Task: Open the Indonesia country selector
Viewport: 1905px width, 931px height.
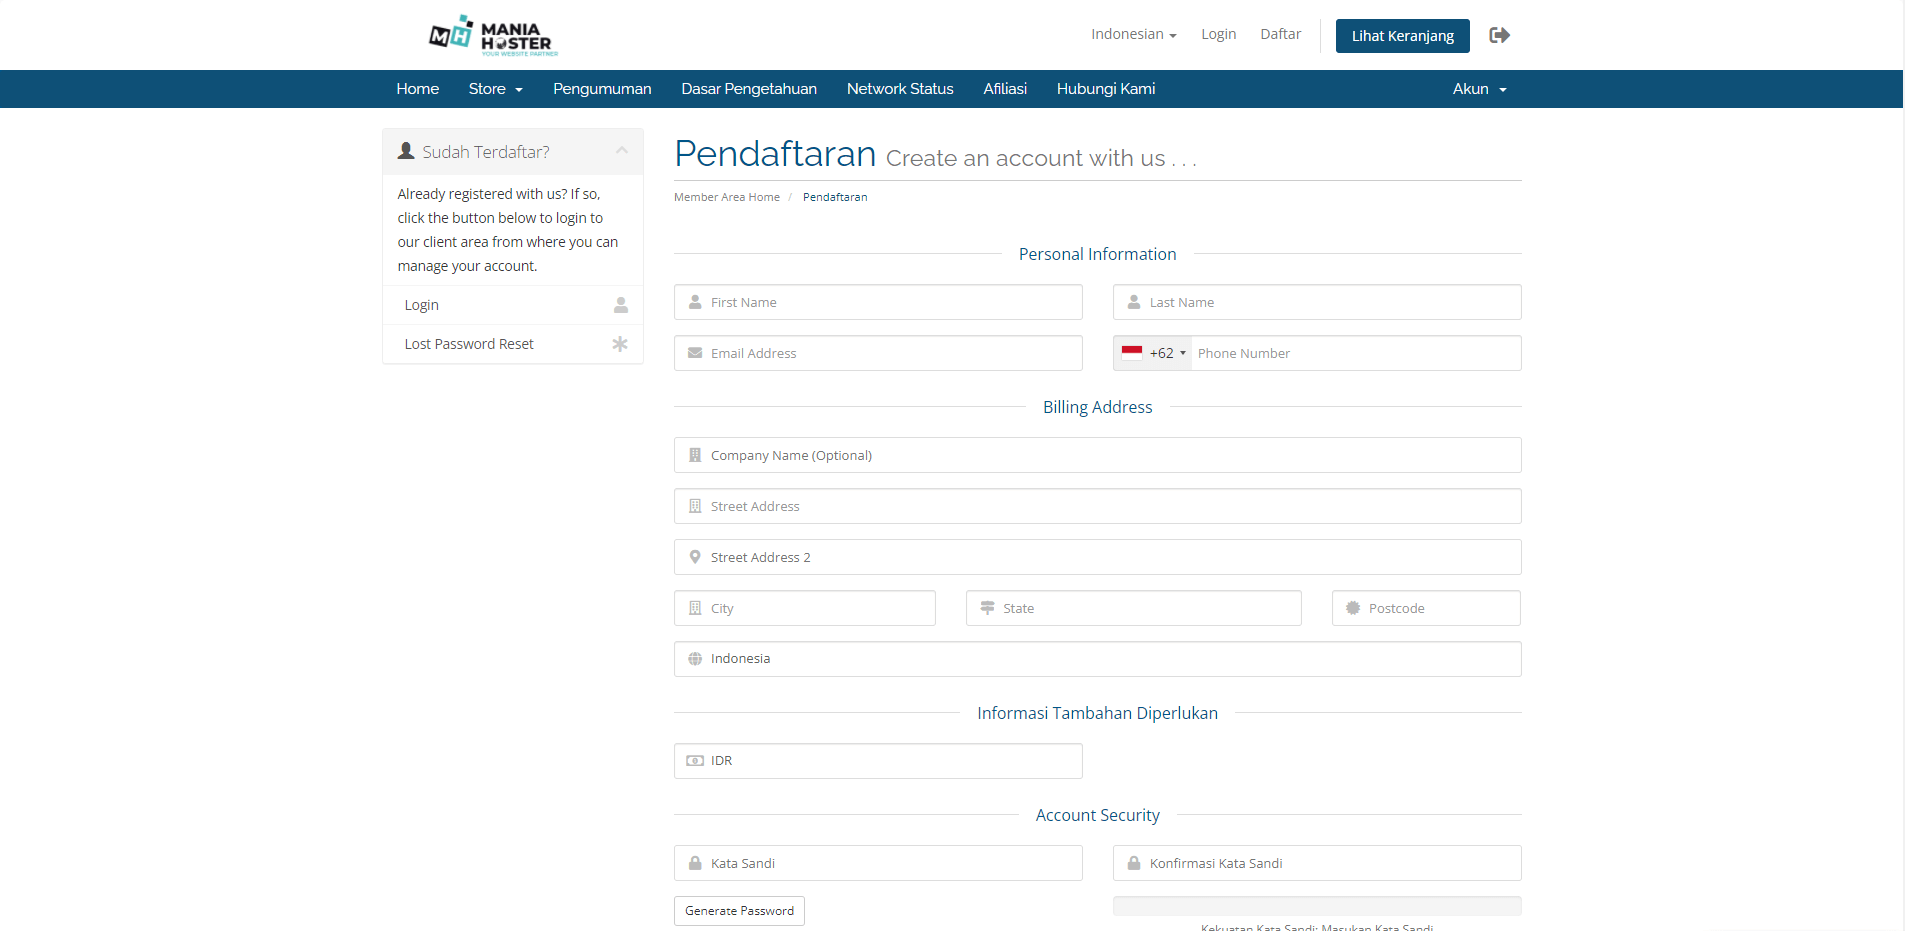Action: point(1097,659)
